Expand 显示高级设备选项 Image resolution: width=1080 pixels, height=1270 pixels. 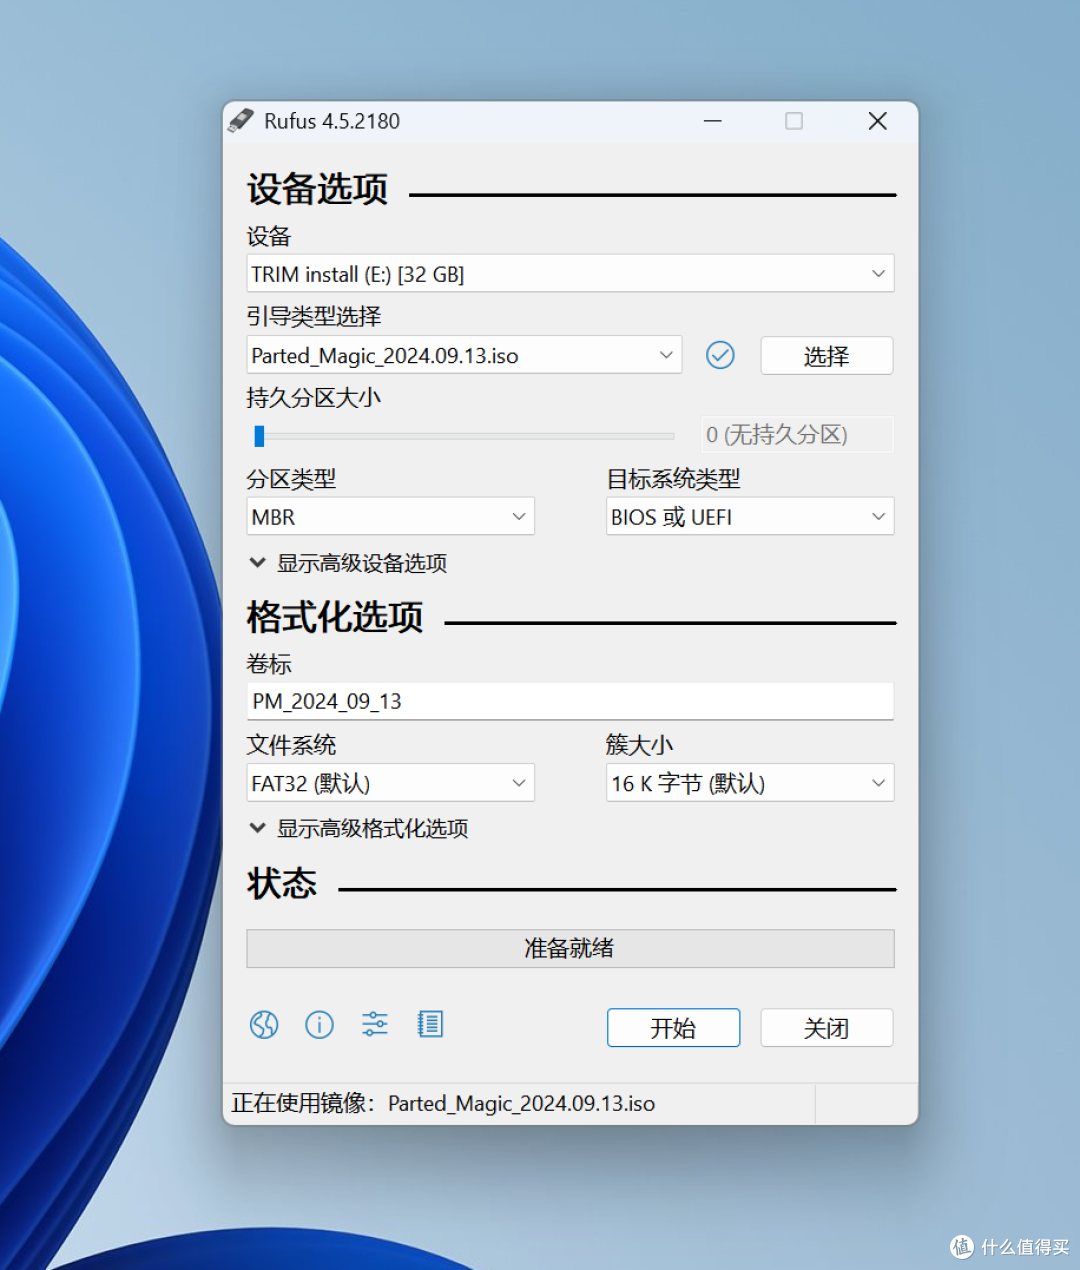(348, 563)
